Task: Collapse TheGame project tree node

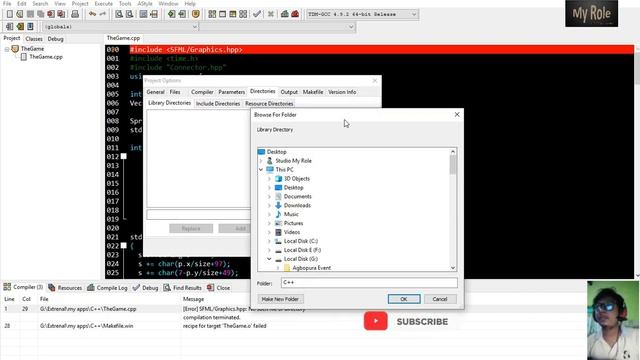Action: pos(7,49)
